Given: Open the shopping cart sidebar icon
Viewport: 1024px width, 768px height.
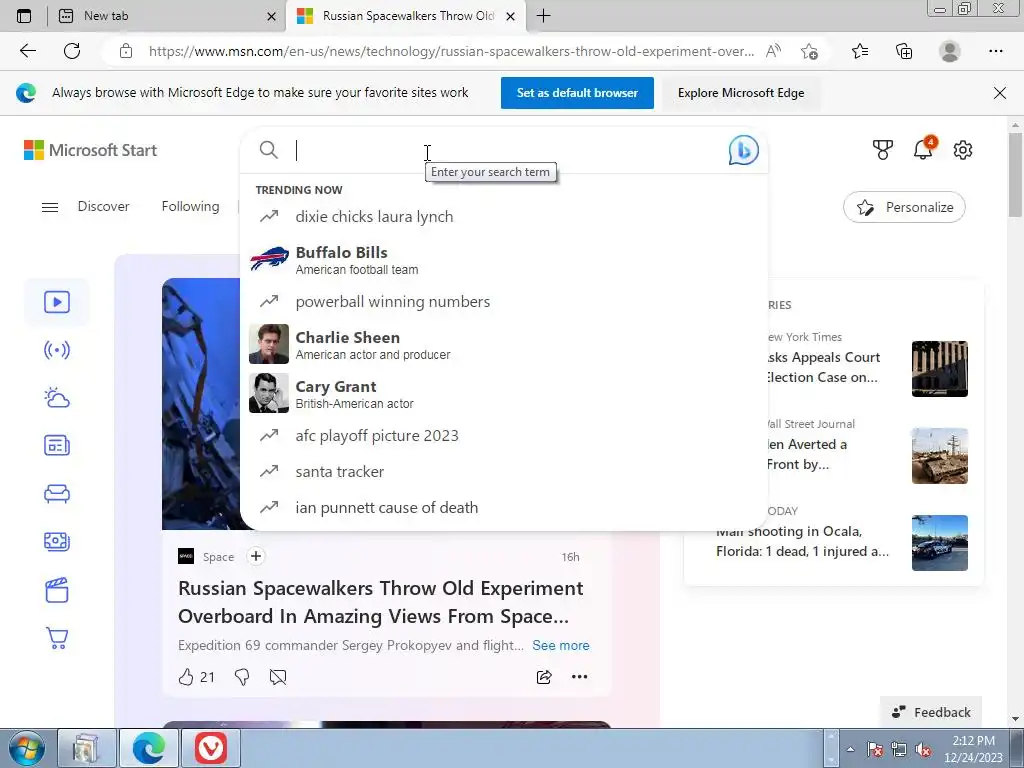Looking at the screenshot, I should click(x=57, y=637).
